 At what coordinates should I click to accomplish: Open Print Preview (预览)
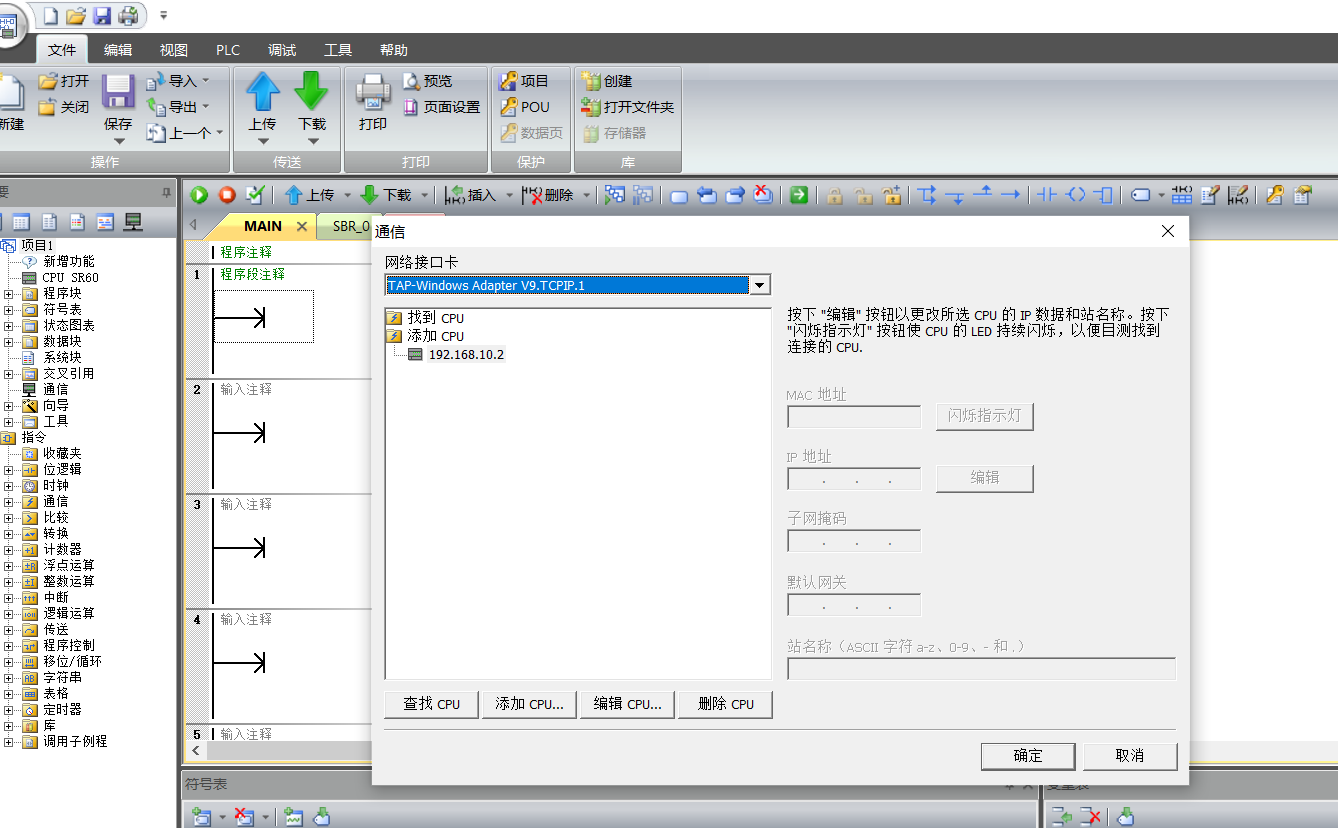pos(427,81)
